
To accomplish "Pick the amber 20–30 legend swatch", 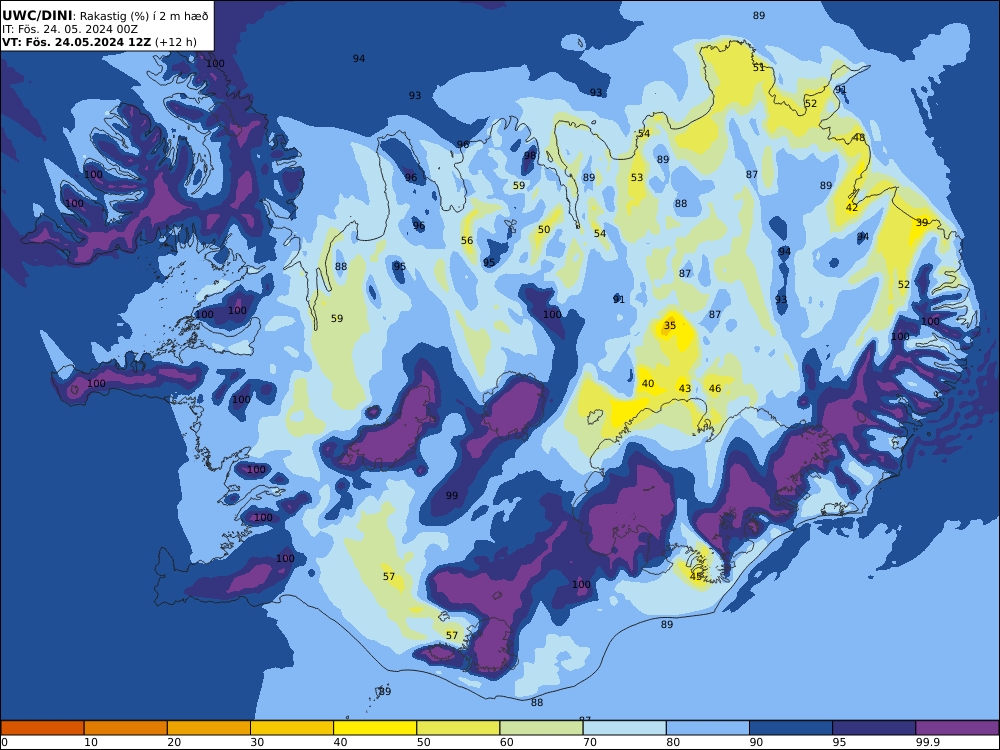I will click(x=209, y=728).
